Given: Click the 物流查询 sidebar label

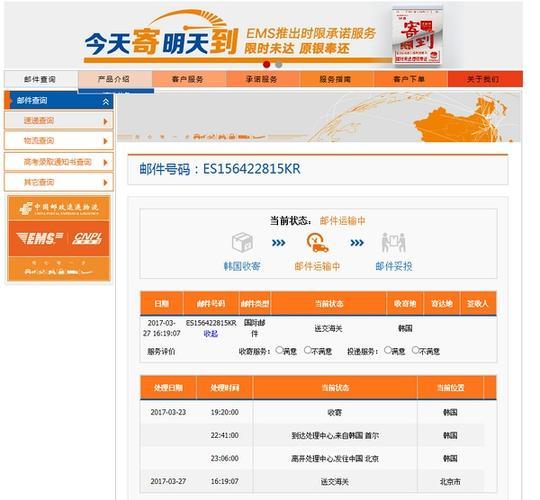Looking at the screenshot, I should tap(39, 141).
